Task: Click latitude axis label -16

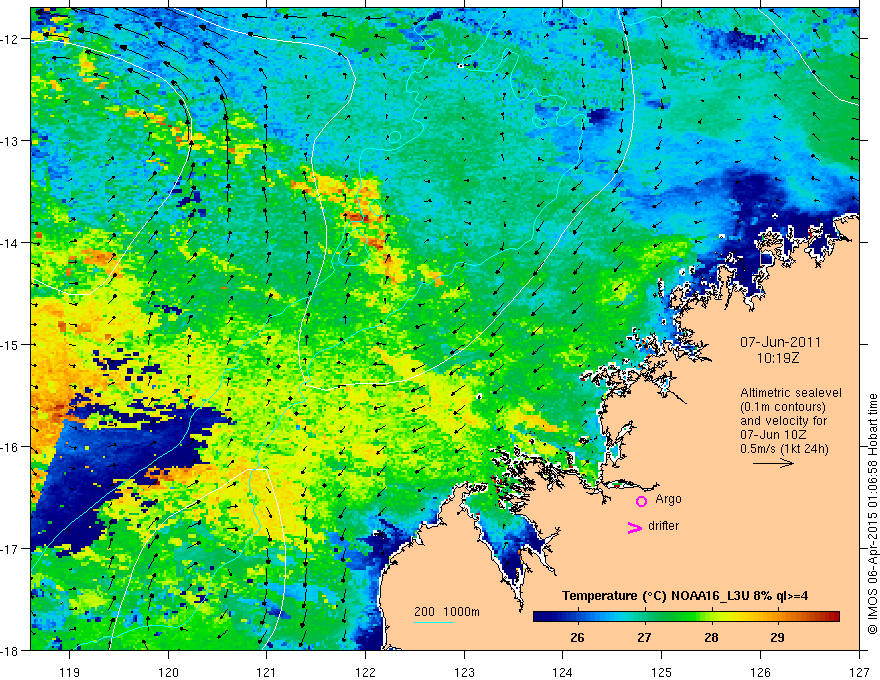Action: [x=10, y=447]
